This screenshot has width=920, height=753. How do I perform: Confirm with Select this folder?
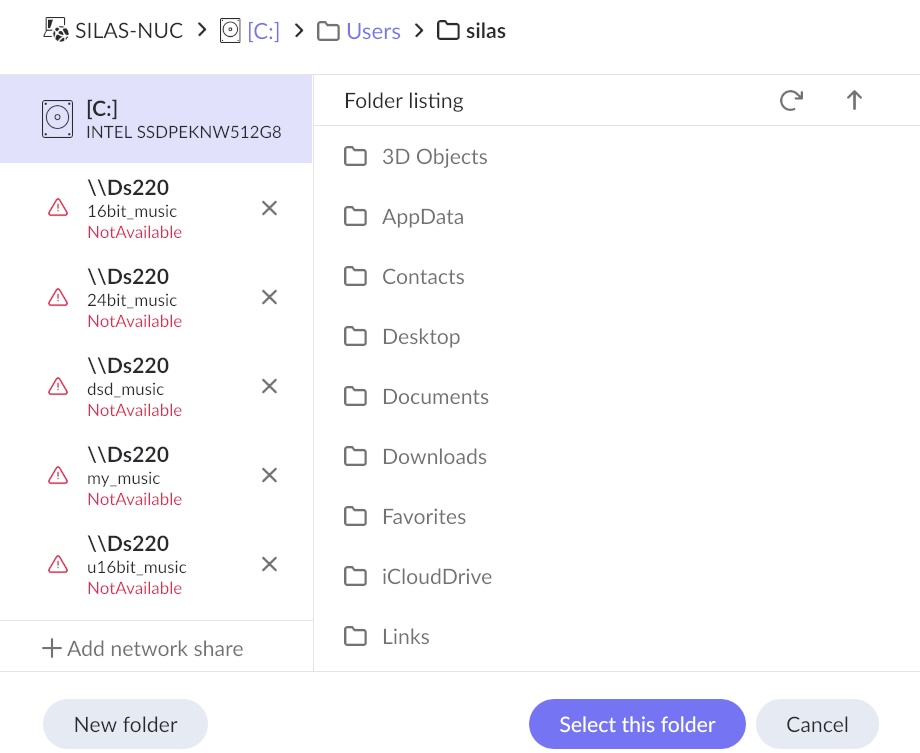tap(637, 725)
